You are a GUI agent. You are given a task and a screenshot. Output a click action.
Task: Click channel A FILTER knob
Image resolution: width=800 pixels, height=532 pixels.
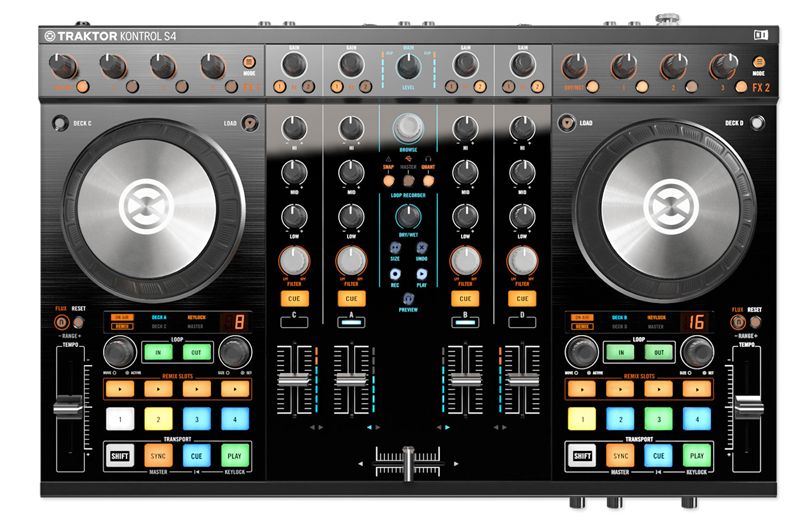[x=351, y=260]
